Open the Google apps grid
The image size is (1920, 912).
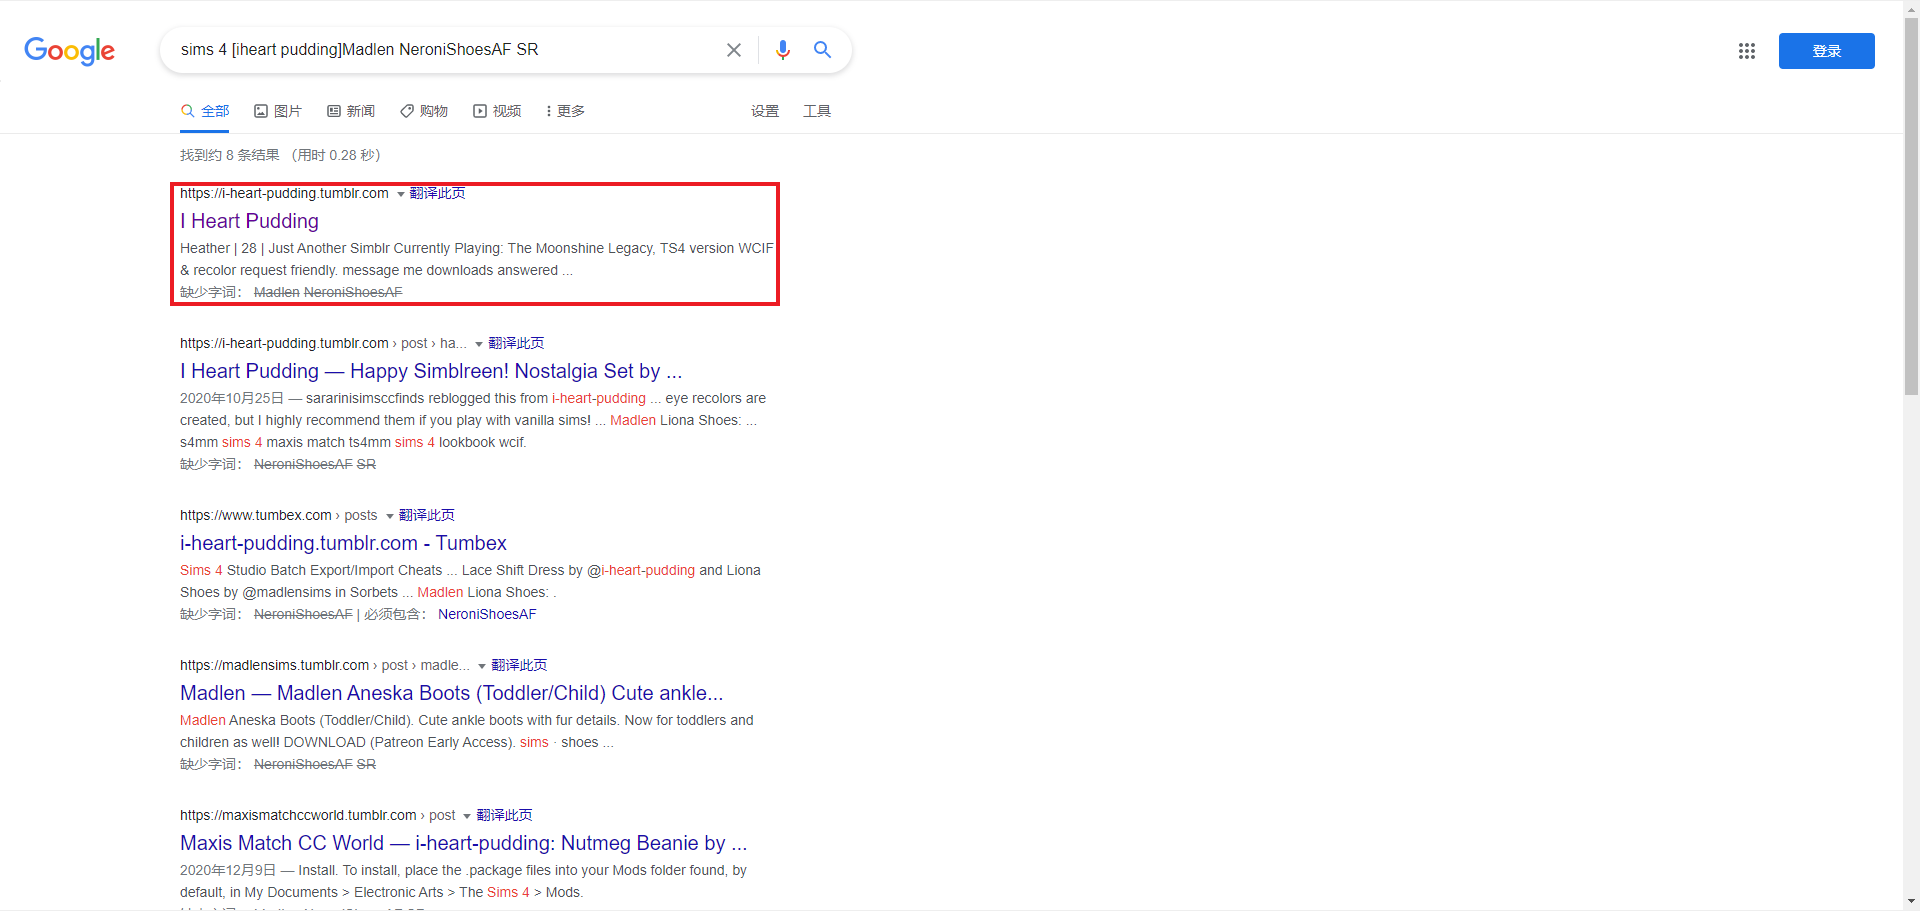pyautogui.click(x=1747, y=51)
